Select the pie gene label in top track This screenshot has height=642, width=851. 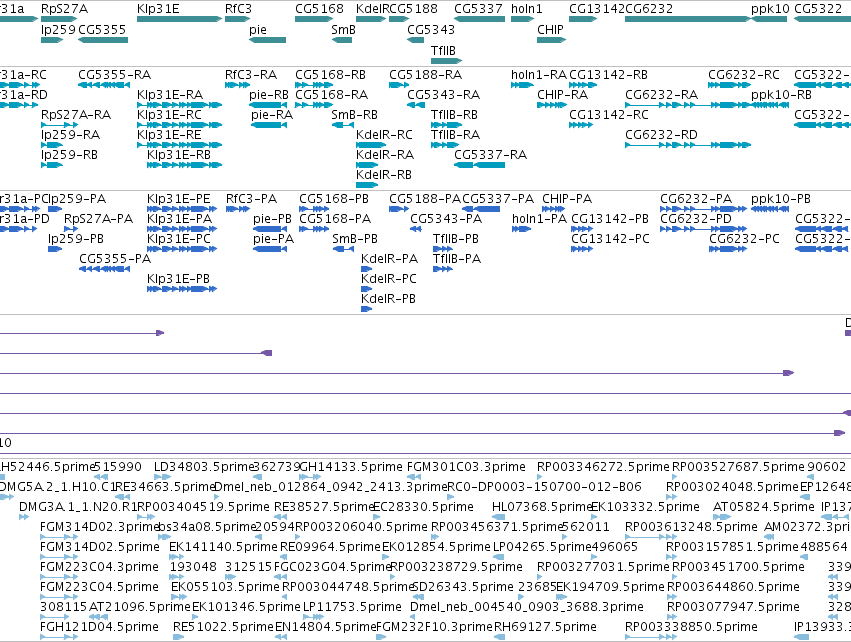click(258, 30)
